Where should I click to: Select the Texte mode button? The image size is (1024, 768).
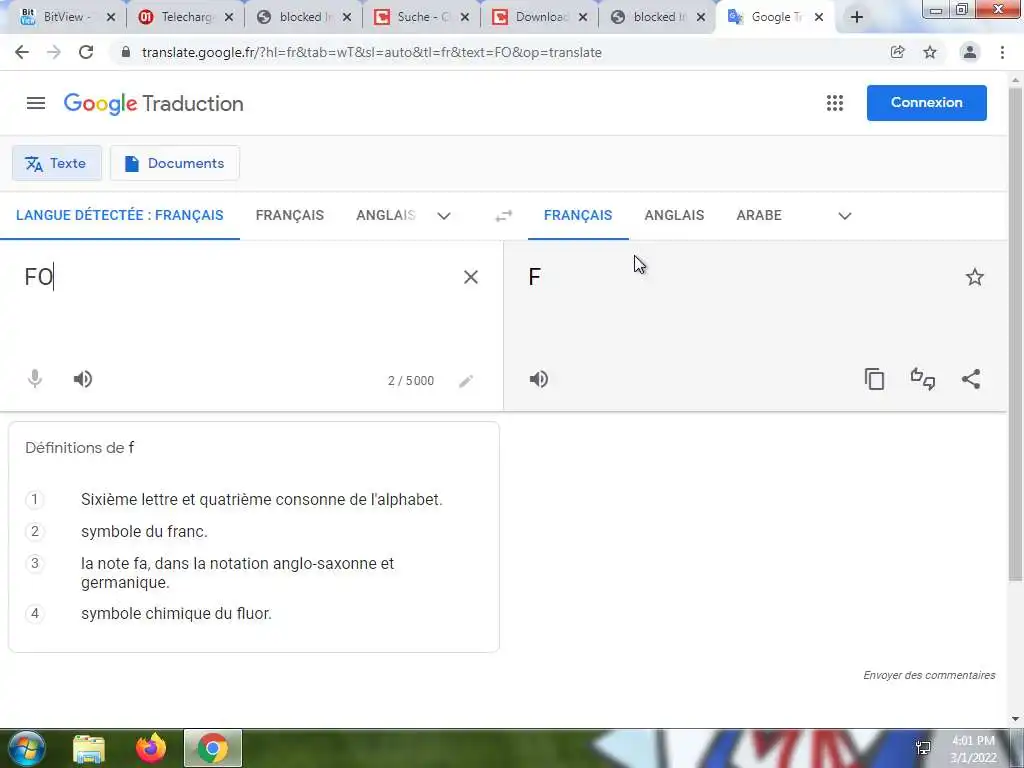click(57, 163)
